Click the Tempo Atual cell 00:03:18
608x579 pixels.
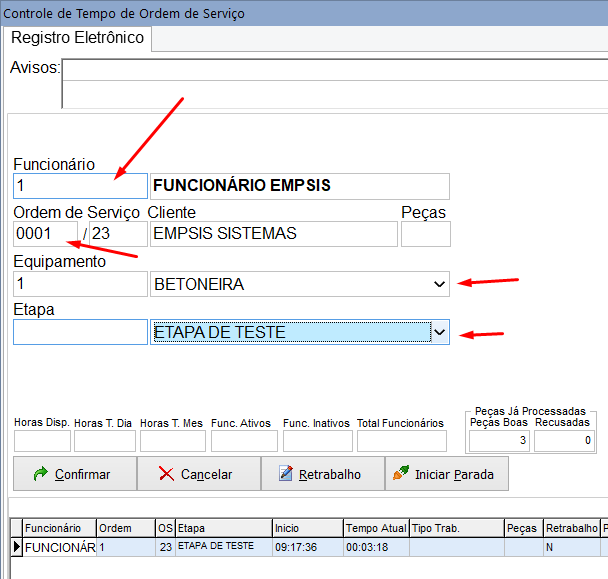click(377, 547)
